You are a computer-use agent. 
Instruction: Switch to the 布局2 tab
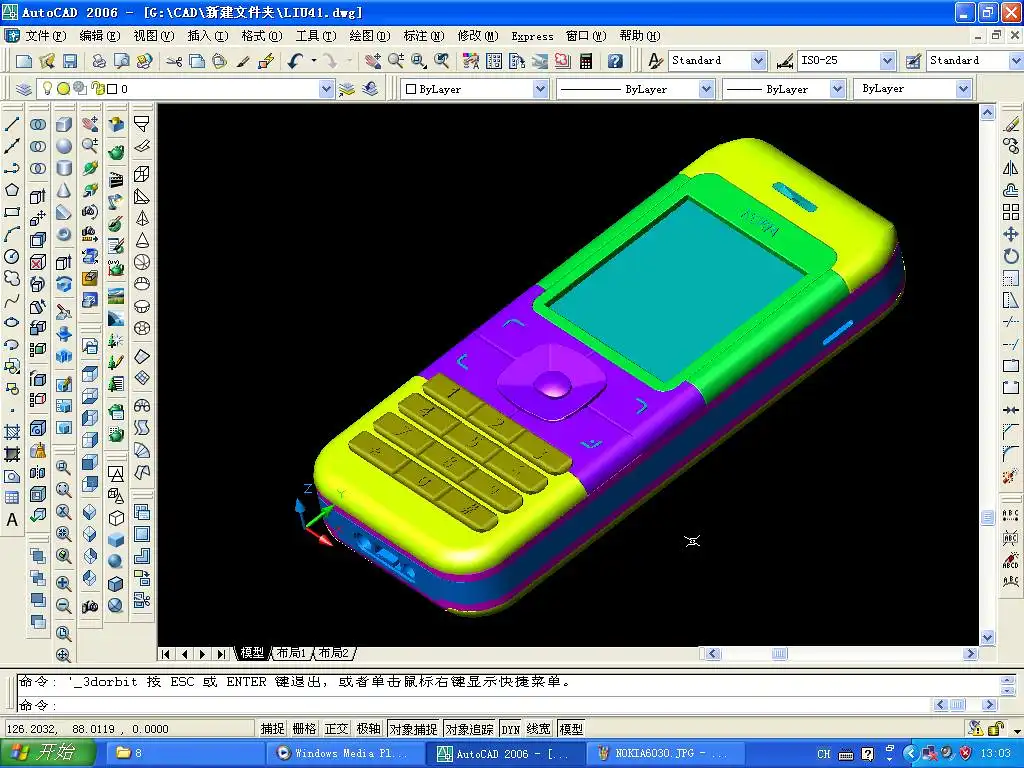(334, 652)
